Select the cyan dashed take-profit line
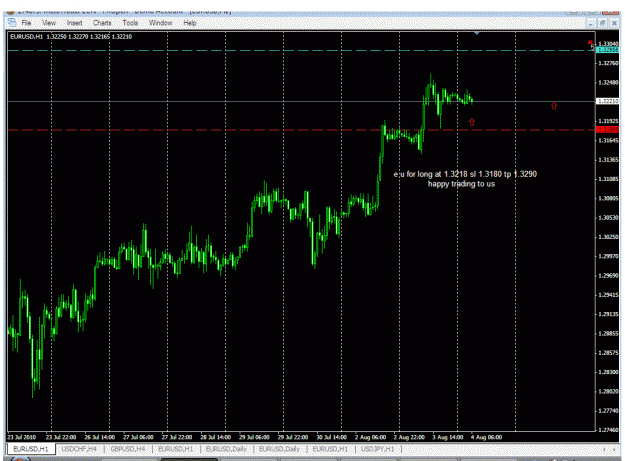This screenshot has width=625, height=461. coord(301,50)
